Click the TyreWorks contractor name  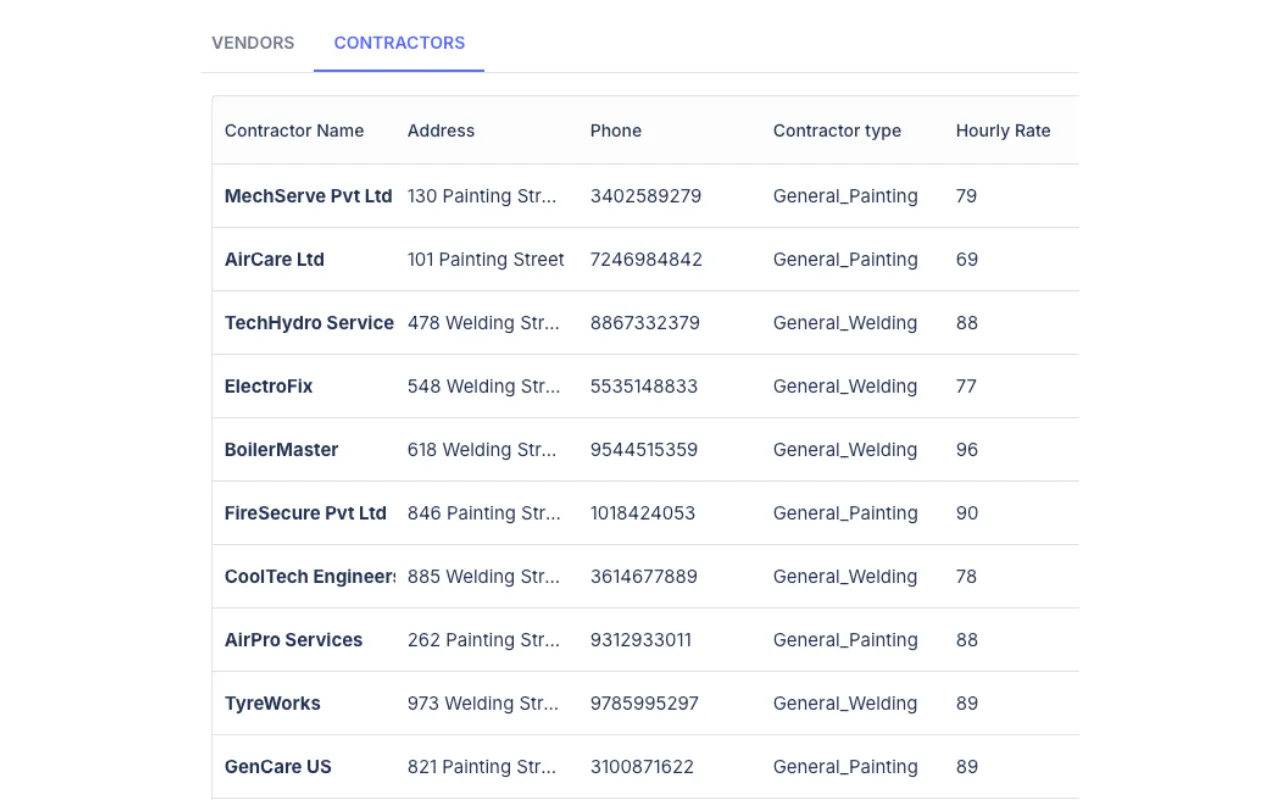273,703
